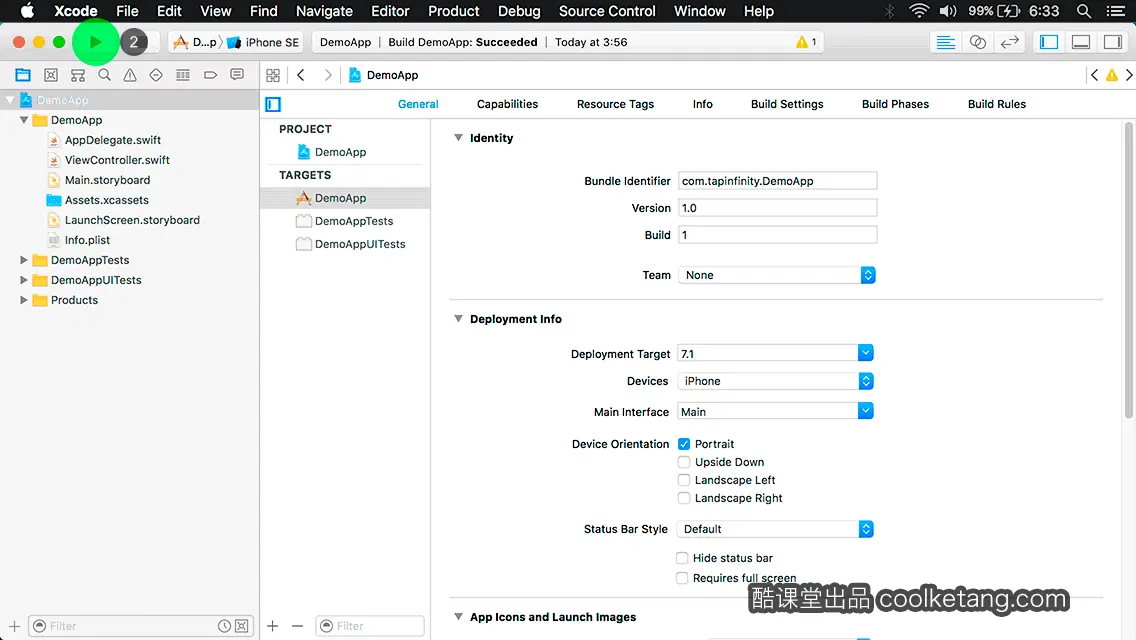This screenshot has height=640, width=1136.
Task: Expand the DemoAppUITests folder
Action: tap(23, 280)
